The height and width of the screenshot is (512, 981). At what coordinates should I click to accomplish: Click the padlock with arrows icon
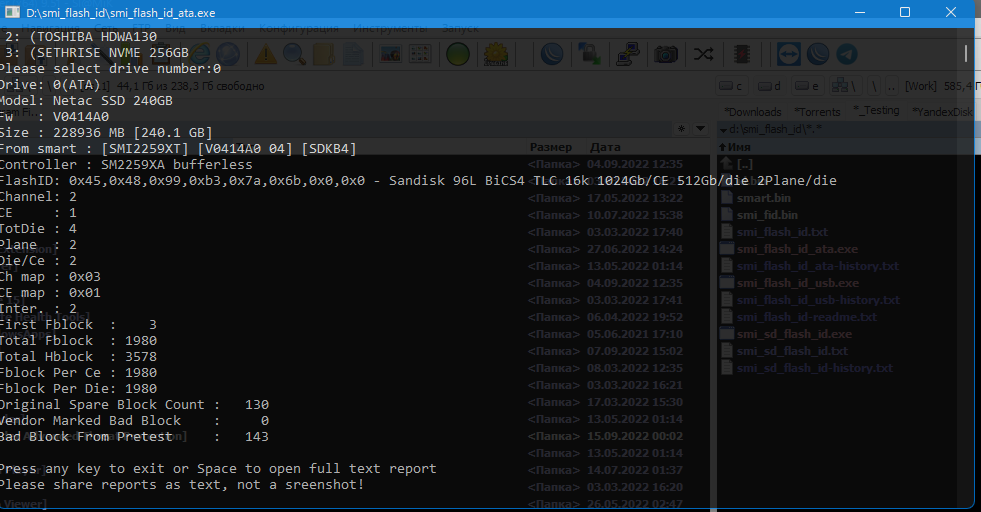(x=589, y=54)
